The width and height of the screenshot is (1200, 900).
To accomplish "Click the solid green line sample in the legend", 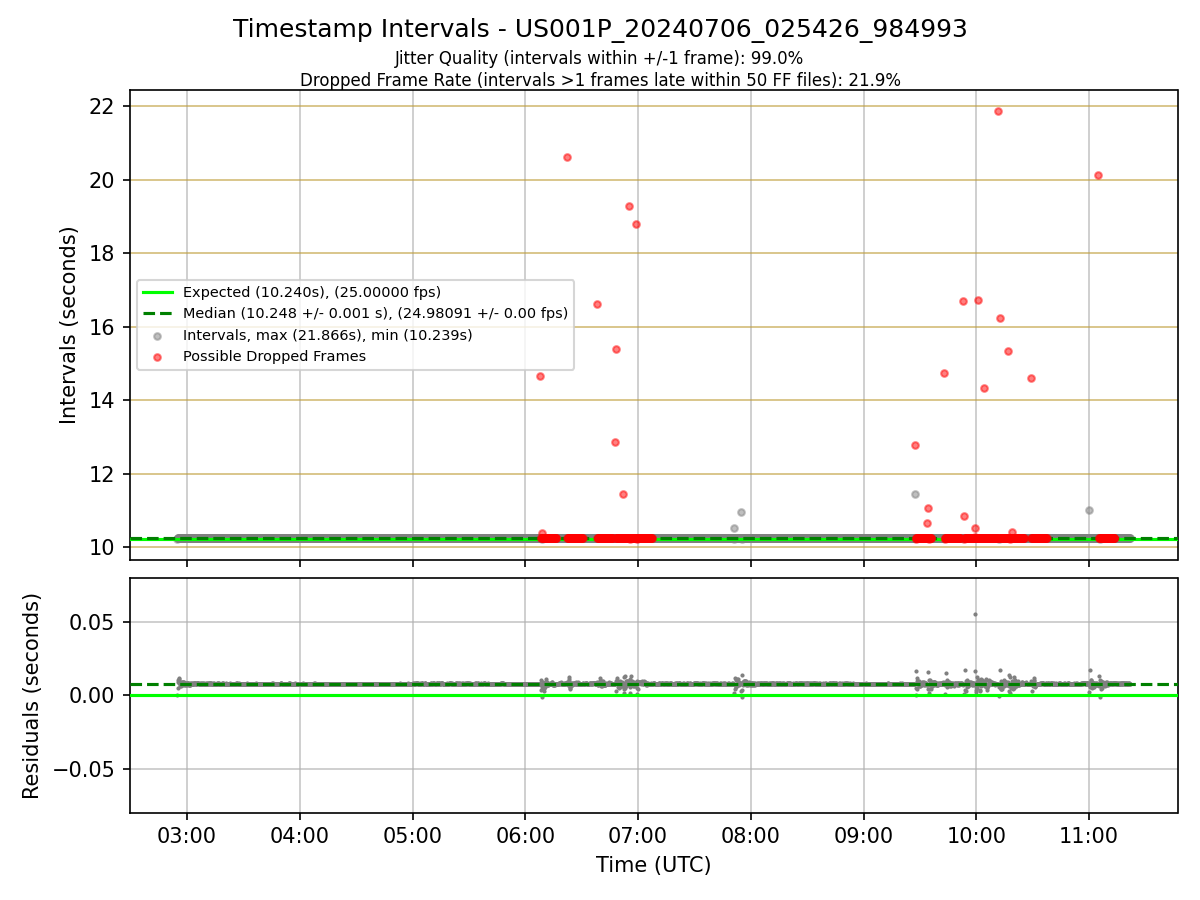I will coord(157,292).
